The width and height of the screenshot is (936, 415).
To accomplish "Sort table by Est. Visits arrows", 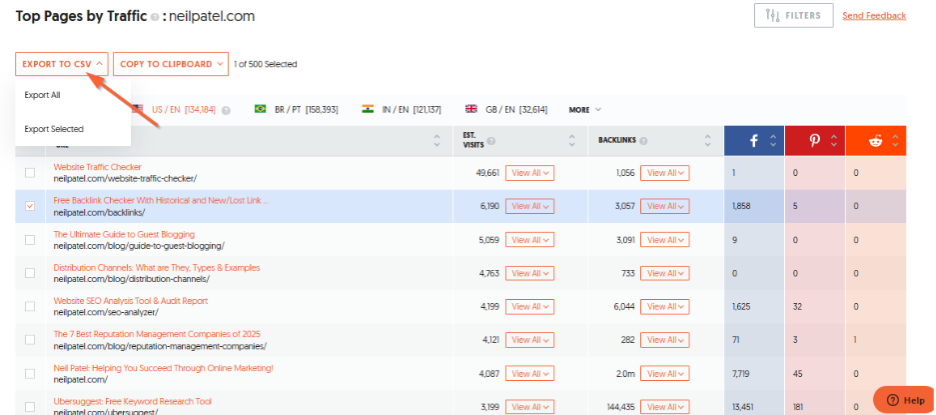I will 572,141.
